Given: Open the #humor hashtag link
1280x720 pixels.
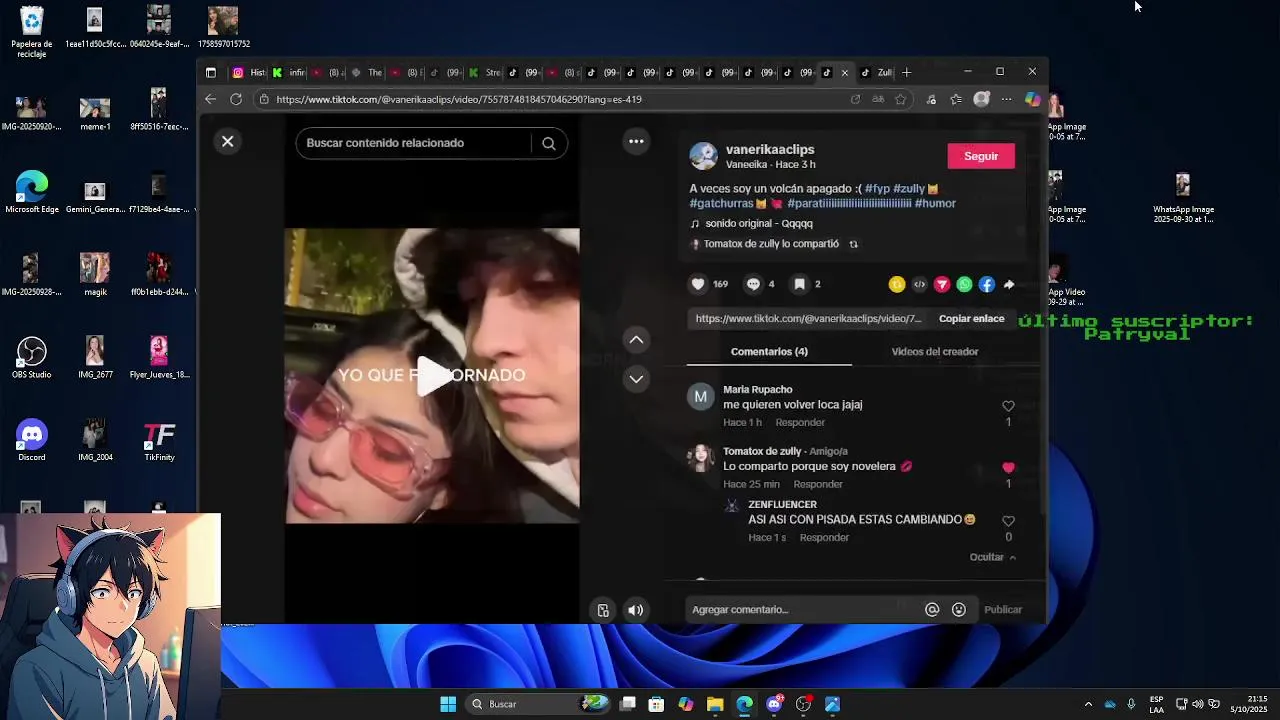Looking at the screenshot, I should coord(935,203).
